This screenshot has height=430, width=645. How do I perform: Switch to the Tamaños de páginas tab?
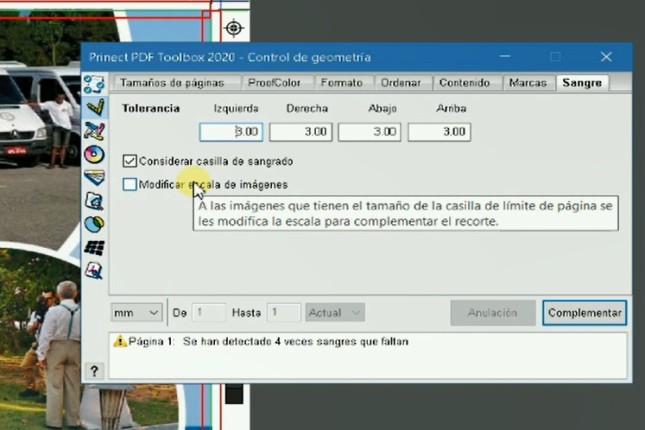click(x=175, y=83)
